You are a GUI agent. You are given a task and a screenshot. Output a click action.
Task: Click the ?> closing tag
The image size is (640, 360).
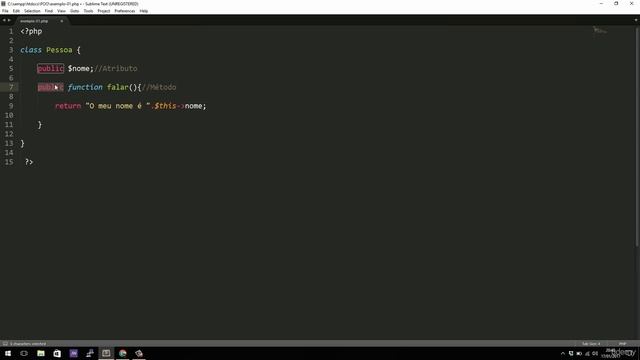tap(29, 162)
